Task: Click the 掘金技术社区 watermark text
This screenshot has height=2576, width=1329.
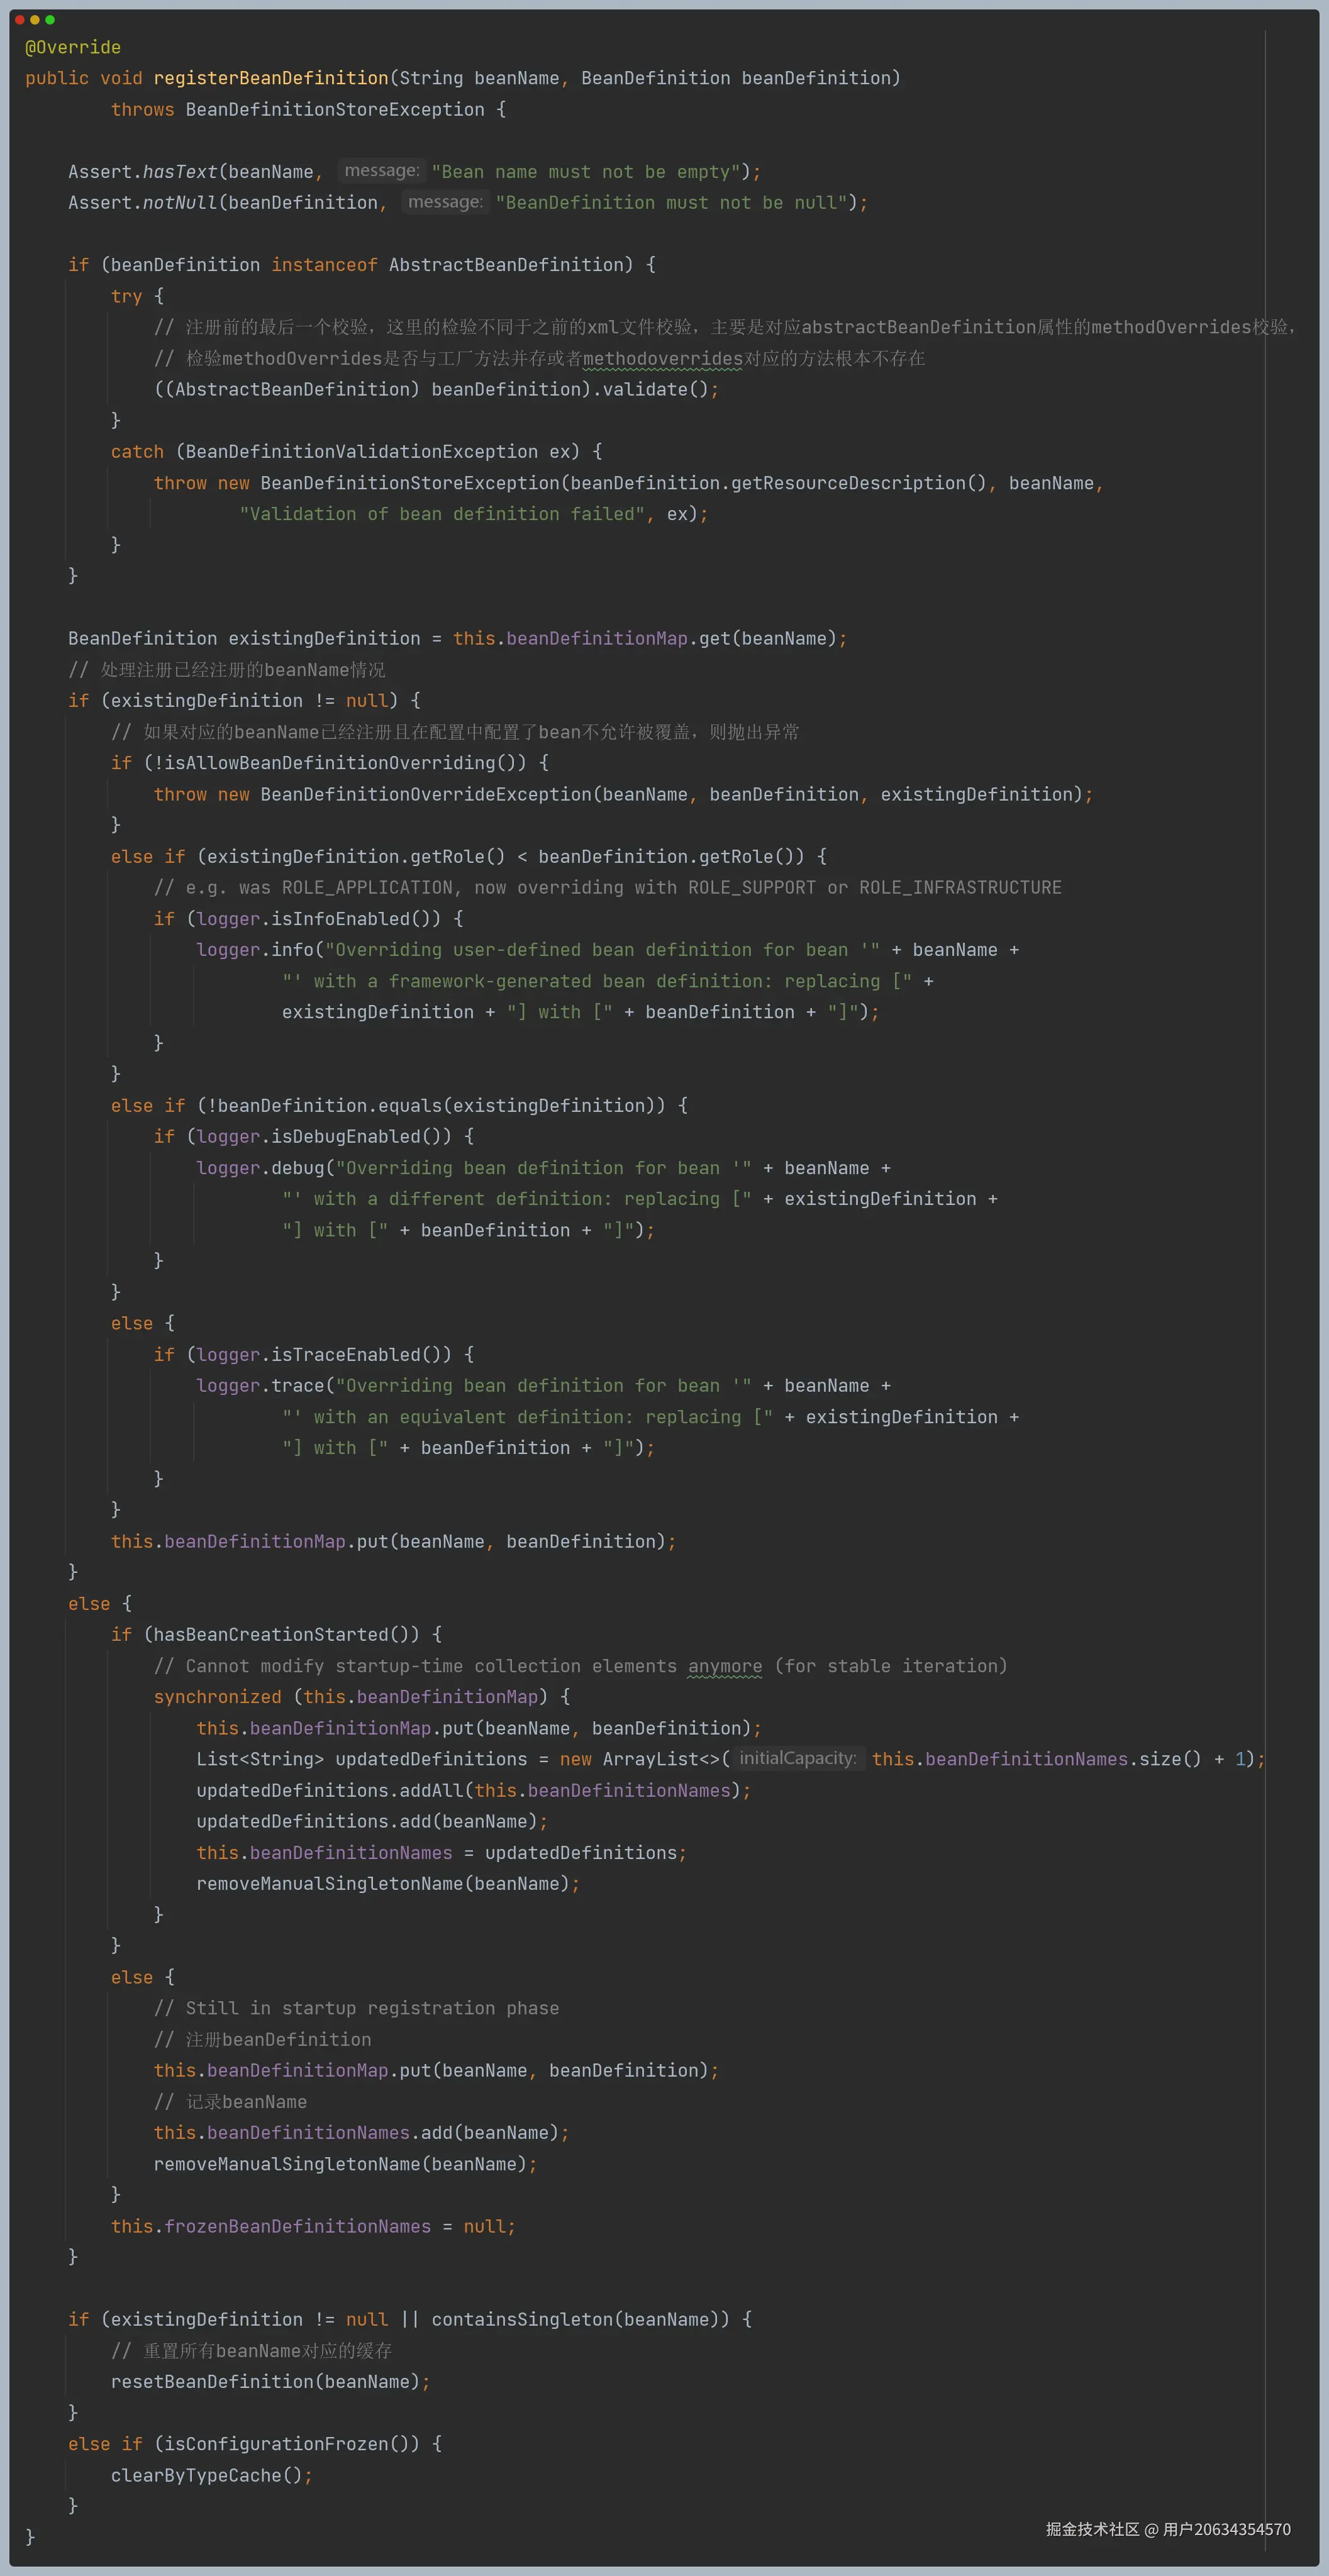Action: pos(1092,2529)
